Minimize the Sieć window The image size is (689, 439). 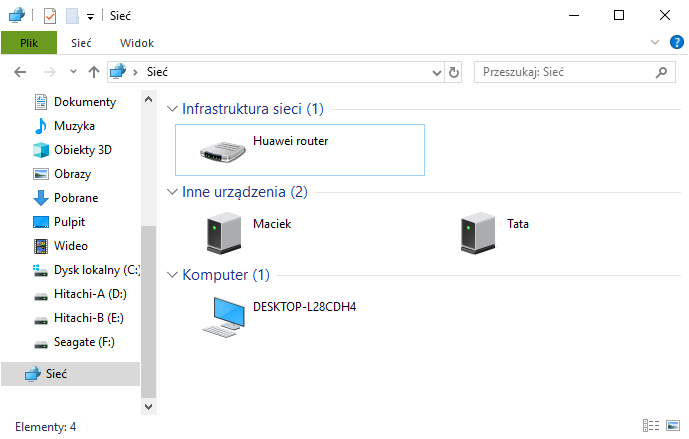[574, 16]
